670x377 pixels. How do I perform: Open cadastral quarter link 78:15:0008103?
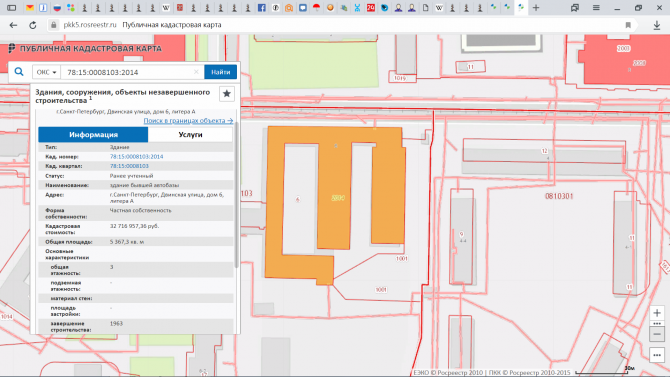coord(129,166)
